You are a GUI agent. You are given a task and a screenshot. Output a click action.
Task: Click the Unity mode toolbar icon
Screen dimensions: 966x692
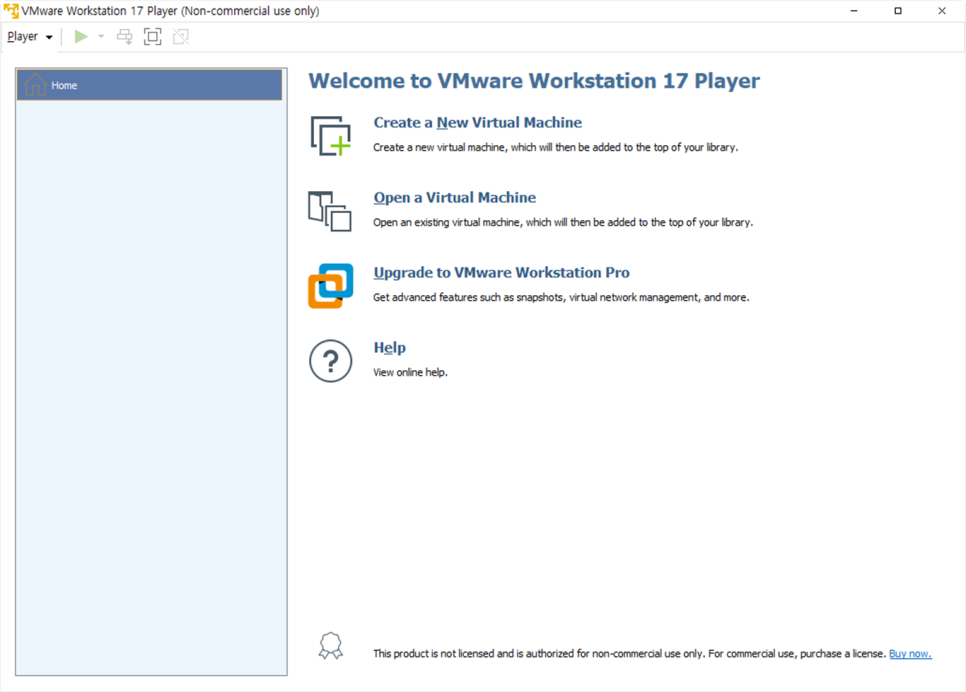181,37
